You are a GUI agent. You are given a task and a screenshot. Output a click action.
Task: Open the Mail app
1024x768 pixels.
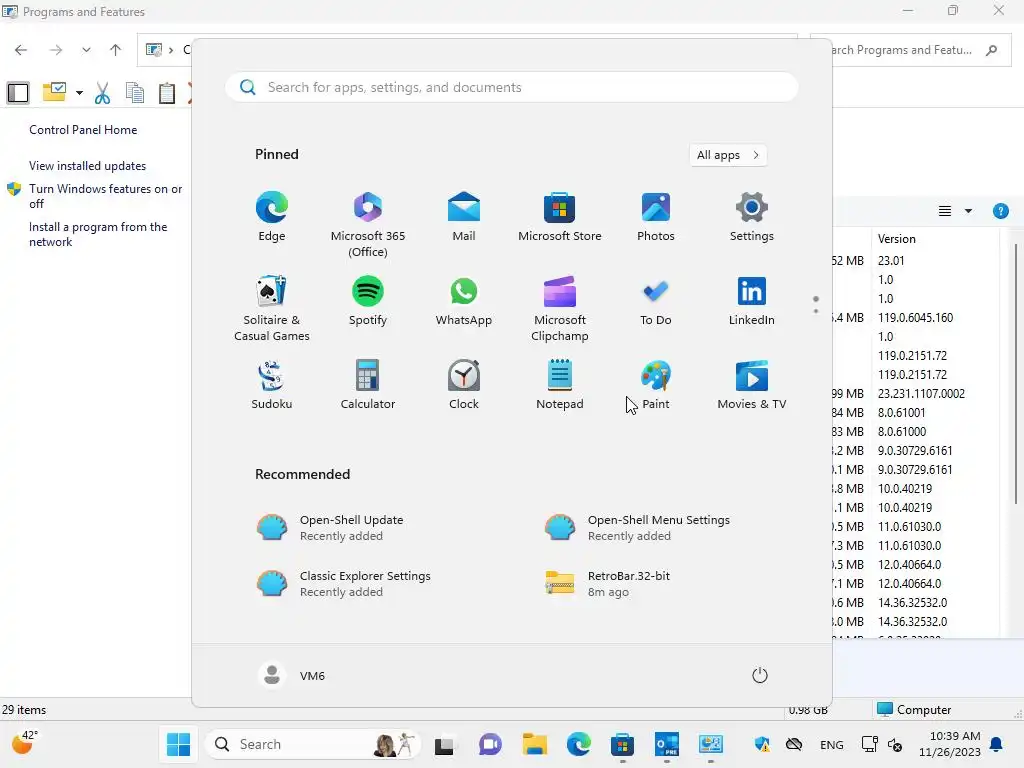click(464, 217)
